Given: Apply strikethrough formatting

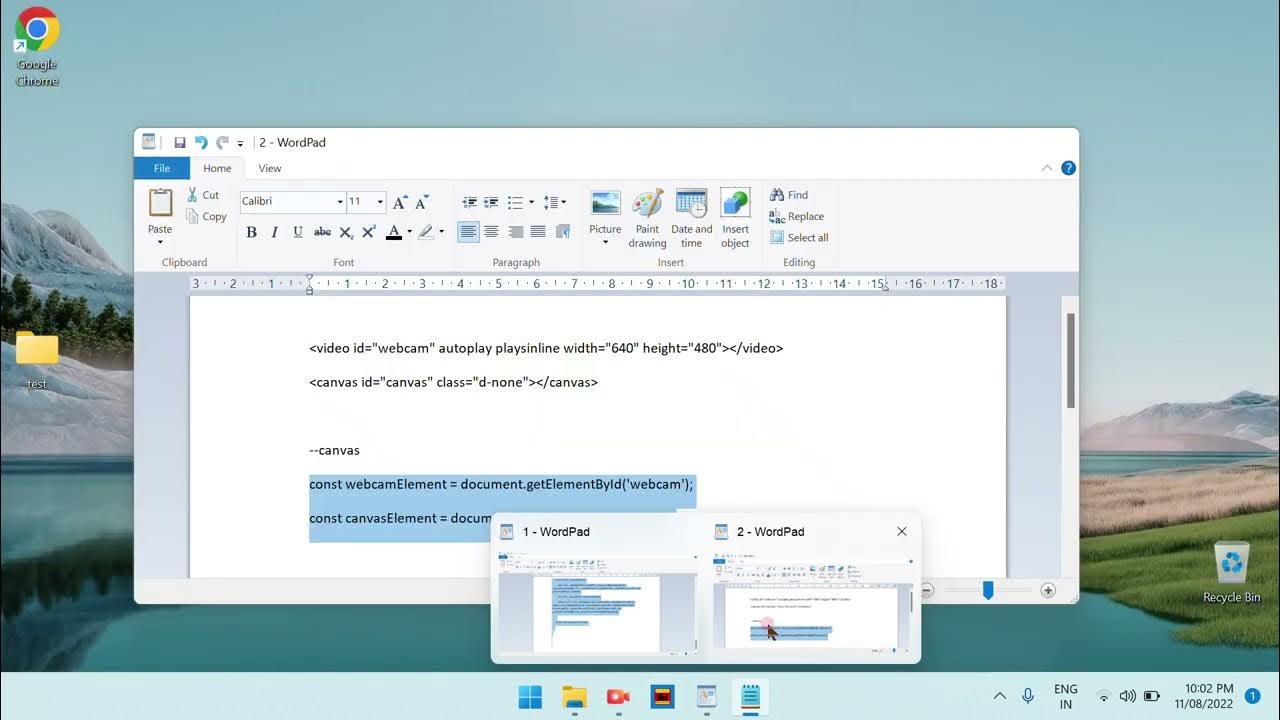Looking at the screenshot, I should pos(322,232).
